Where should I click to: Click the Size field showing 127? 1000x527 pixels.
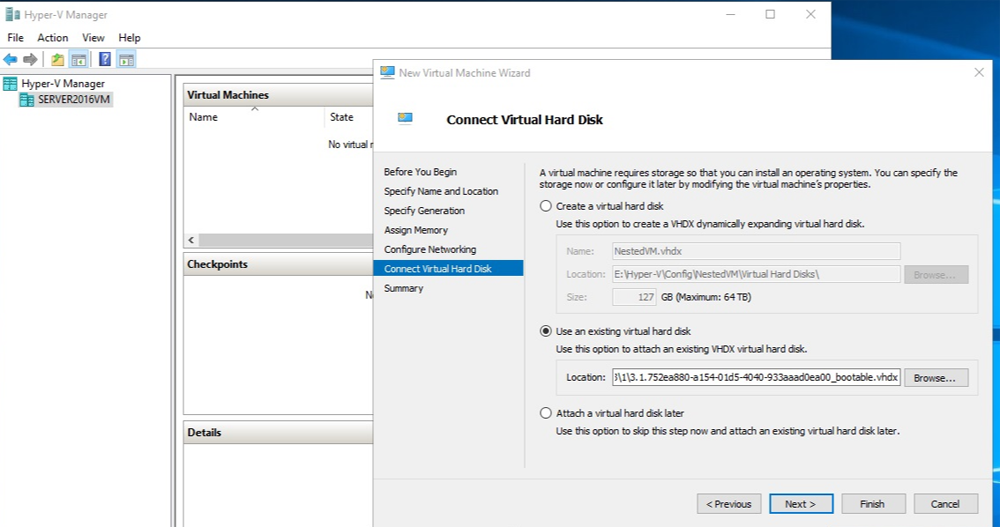(x=634, y=297)
